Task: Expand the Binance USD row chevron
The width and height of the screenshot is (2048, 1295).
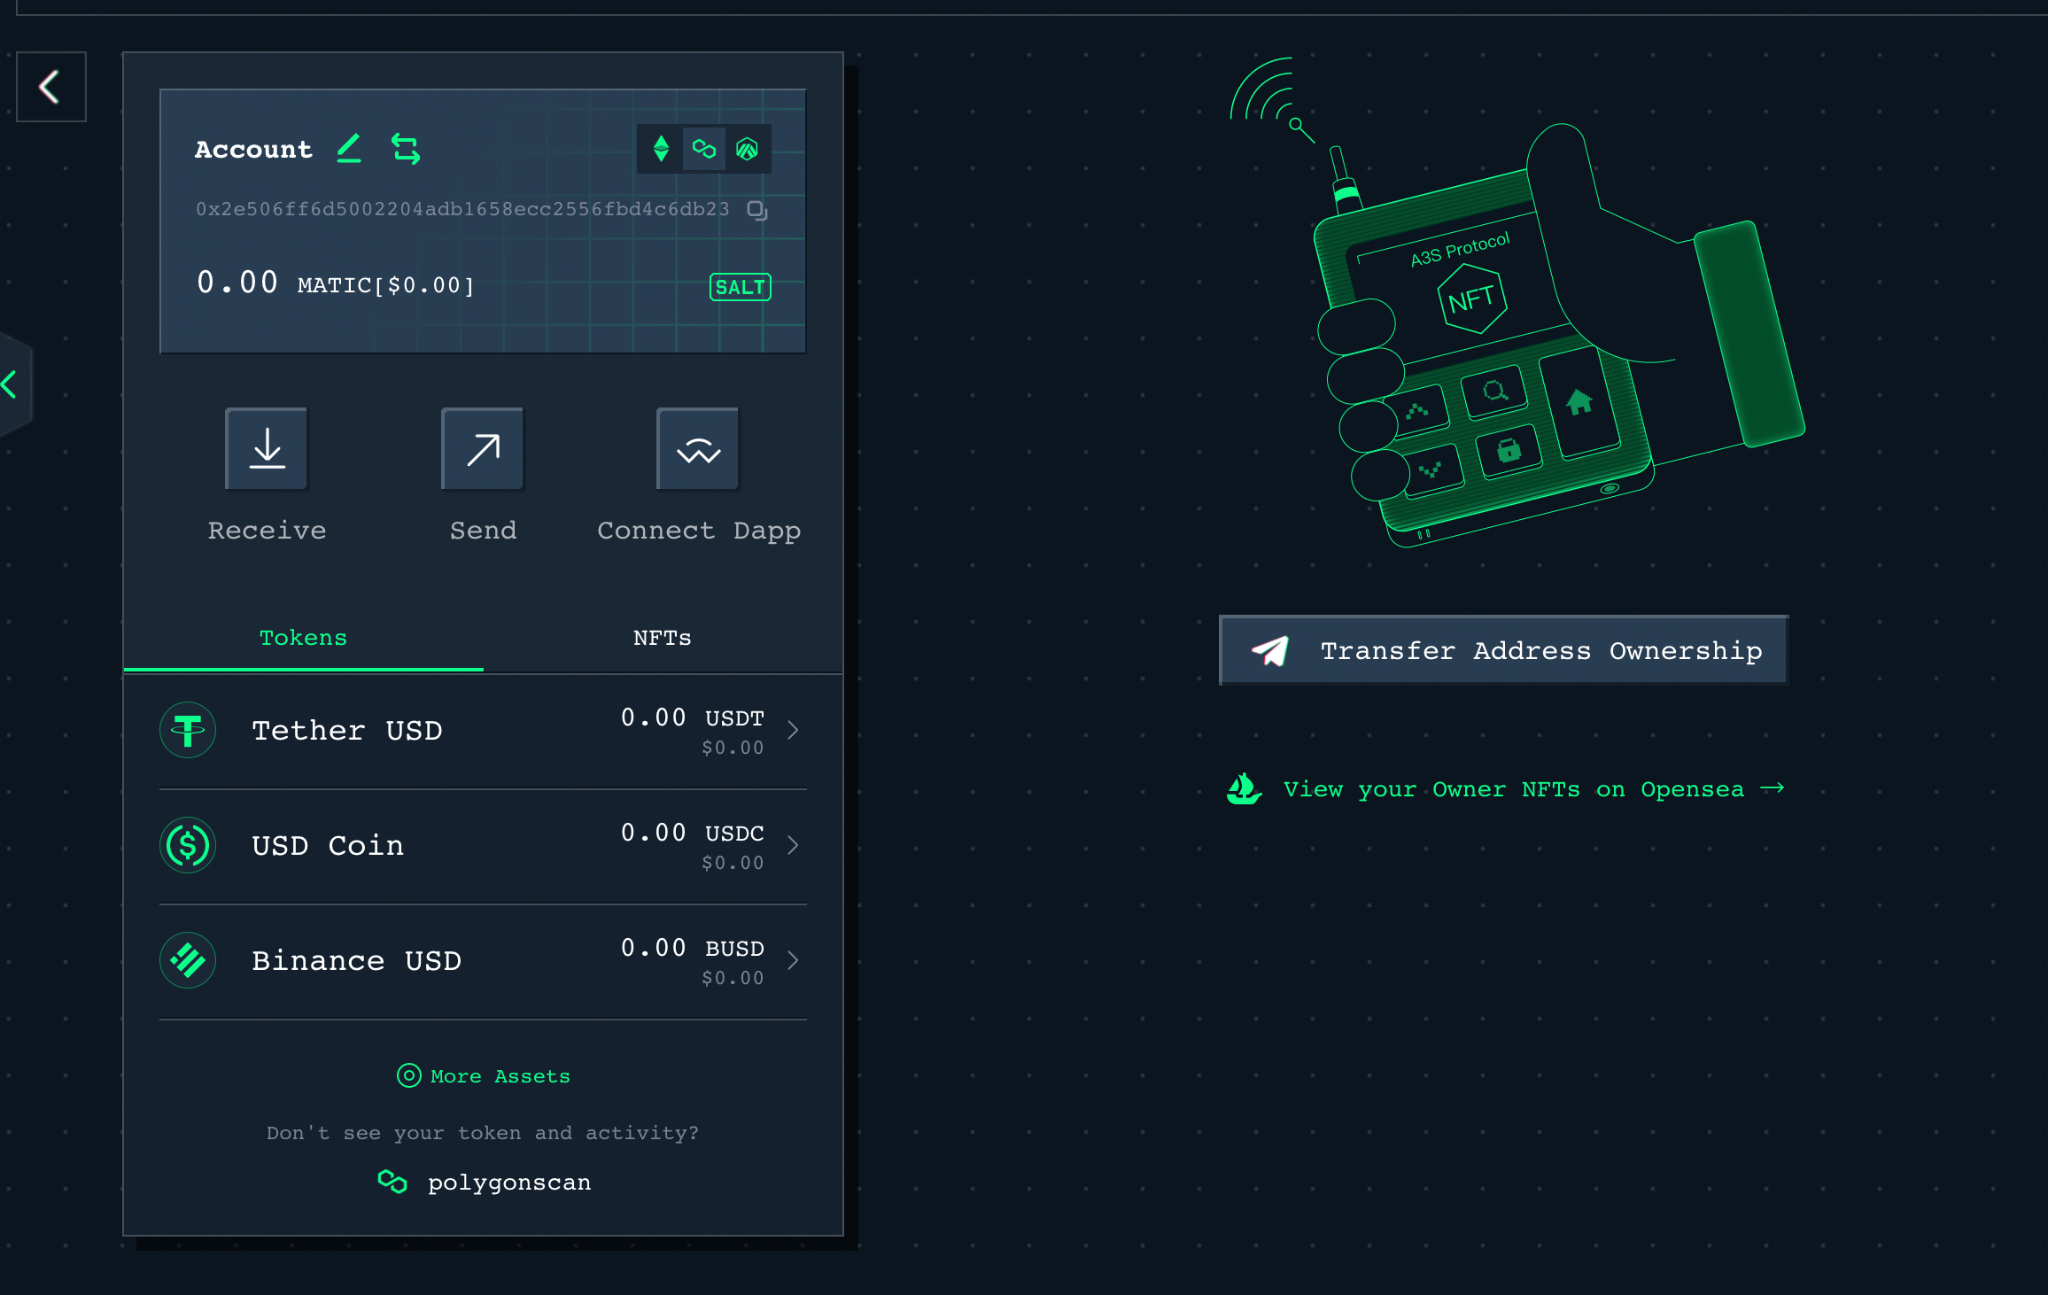Action: click(x=793, y=960)
